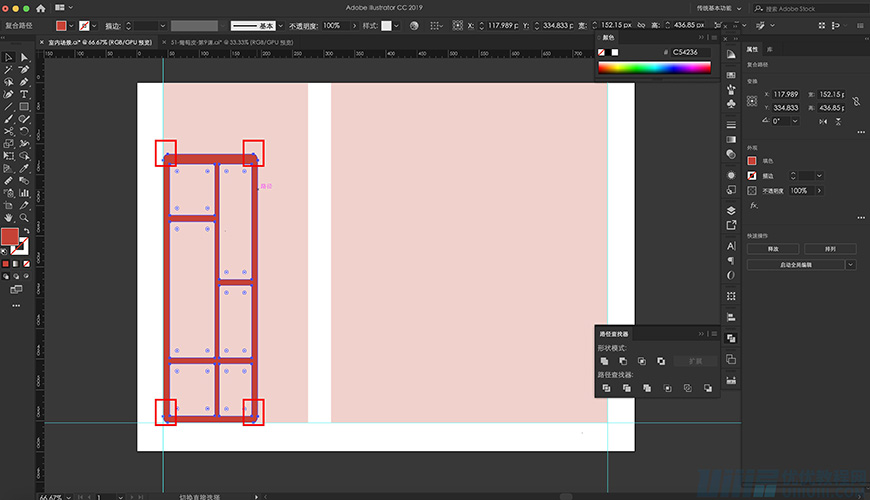Toggle the reference point locator in Properties
The height and width of the screenshot is (500, 870).
tap(753, 101)
